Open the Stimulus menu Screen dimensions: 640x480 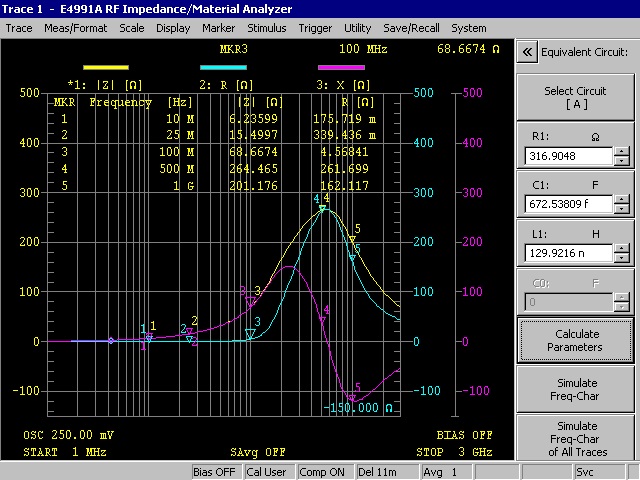266,28
